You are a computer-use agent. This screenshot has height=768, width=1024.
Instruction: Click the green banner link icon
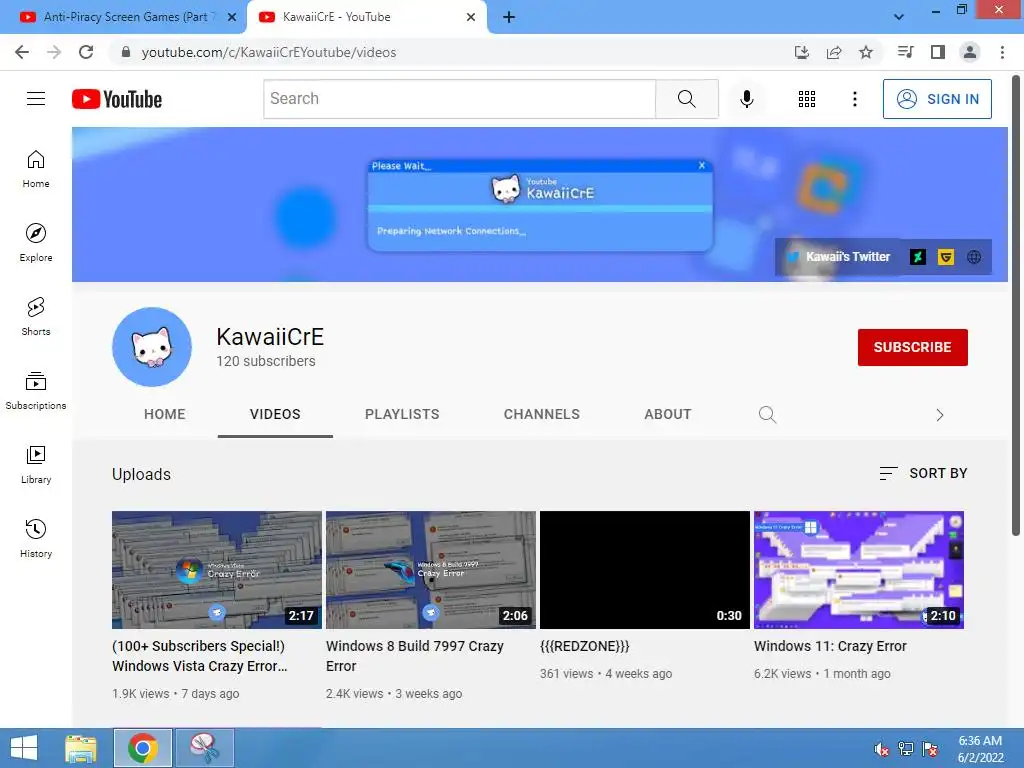(x=918, y=257)
